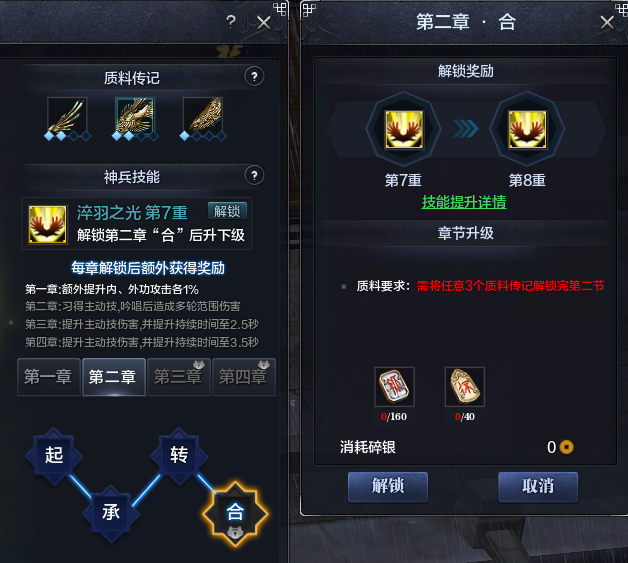The width and height of the screenshot is (628, 563).
Task: Click the blue jade token material 0/160
Action: [x=395, y=387]
